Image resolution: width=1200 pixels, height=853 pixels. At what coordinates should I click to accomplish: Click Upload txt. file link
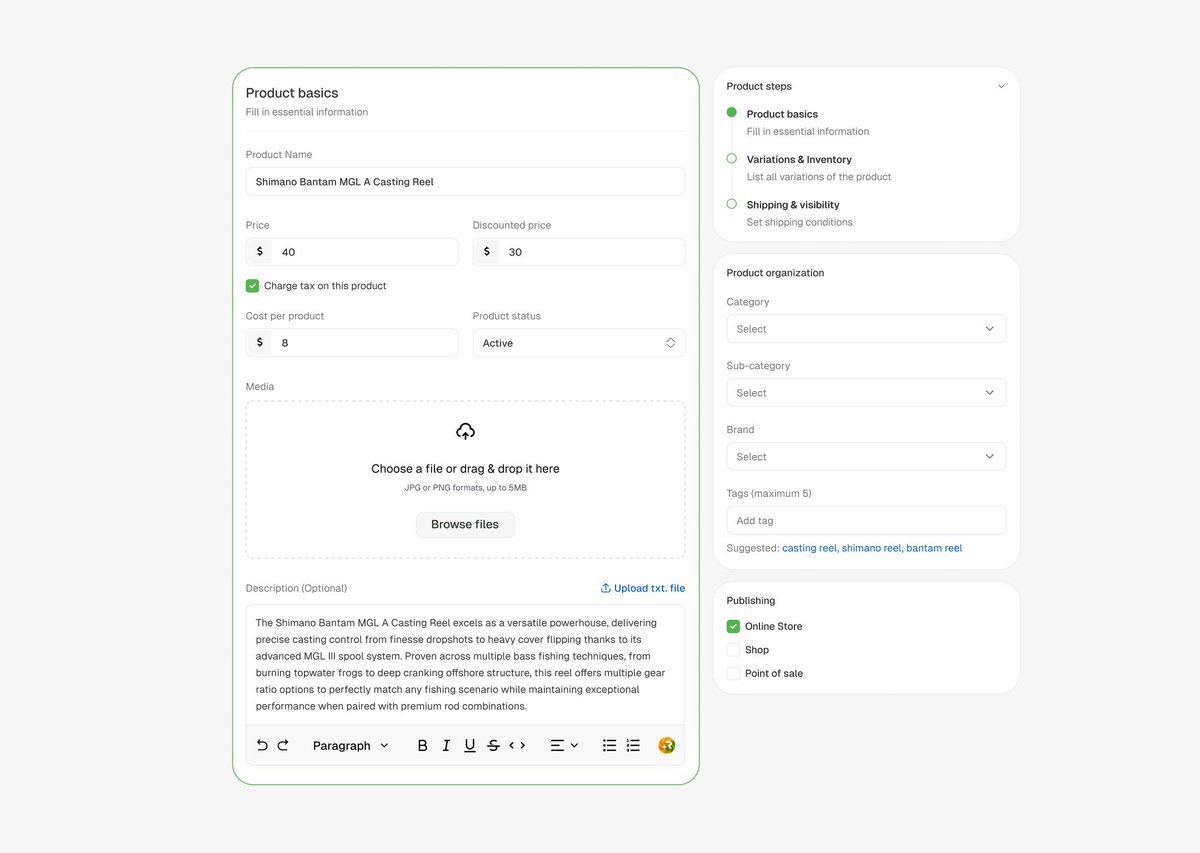pos(643,588)
